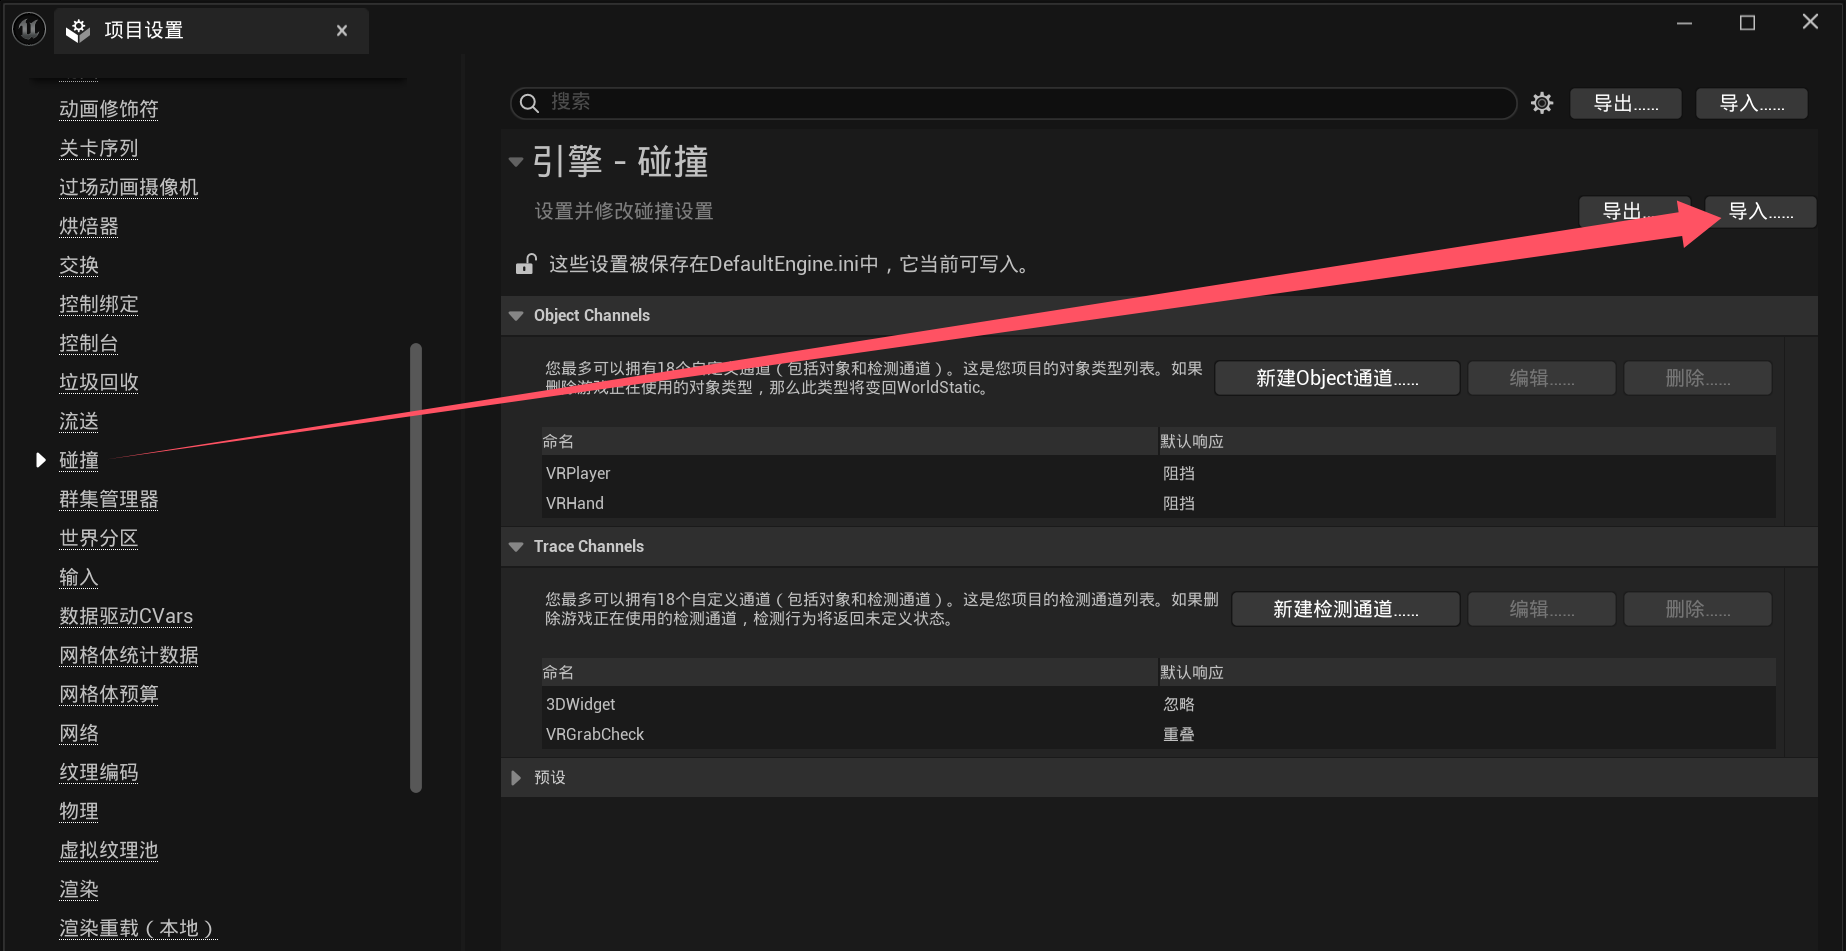The image size is (1846, 951).
Task: Click the sidebar category list scrollbar
Action: pos(416,568)
